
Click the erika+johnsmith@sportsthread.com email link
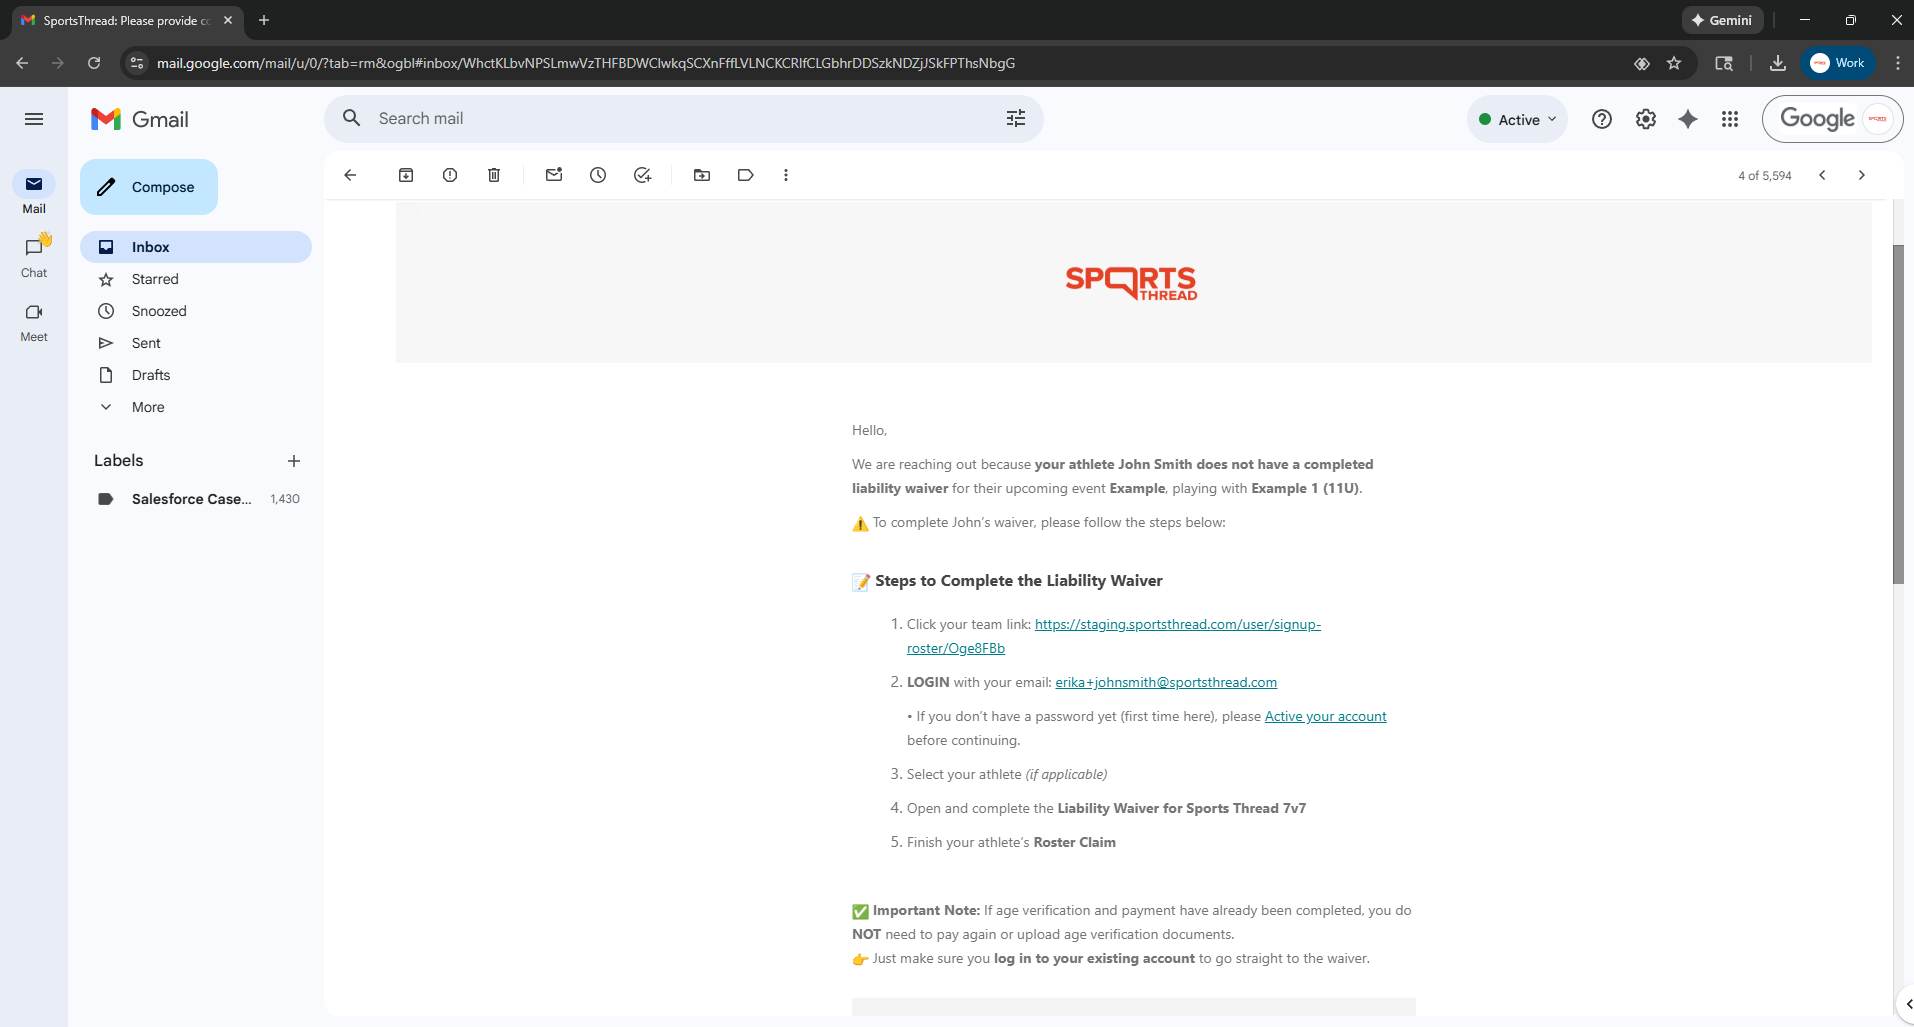[1166, 683]
